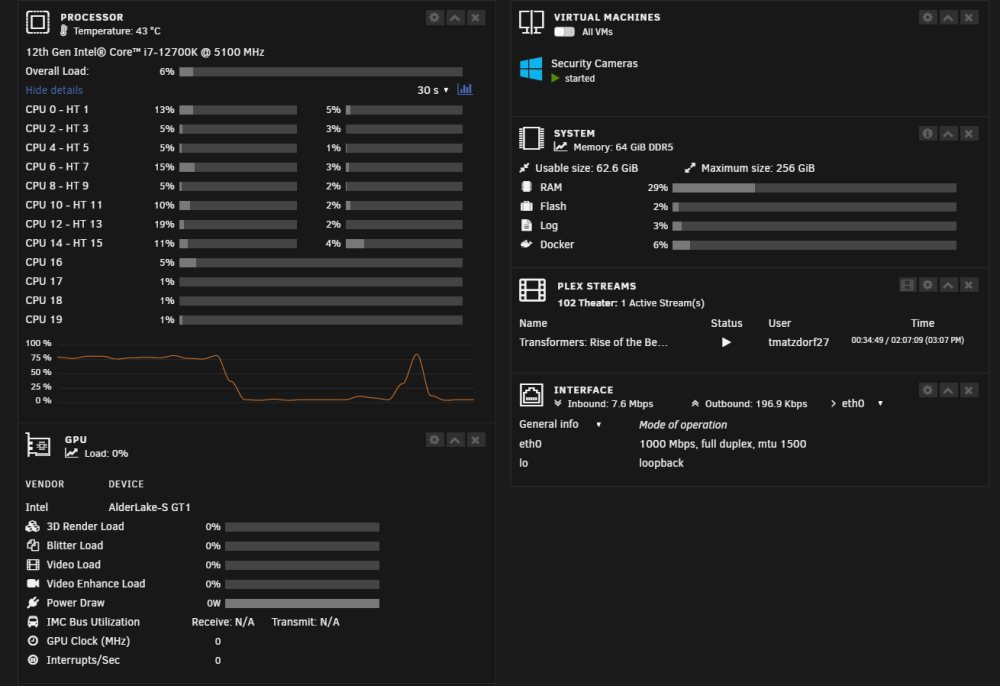This screenshot has height=686, width=1000.
Task: Click the Docker whale icon
Action: click(x=526, y=244)
